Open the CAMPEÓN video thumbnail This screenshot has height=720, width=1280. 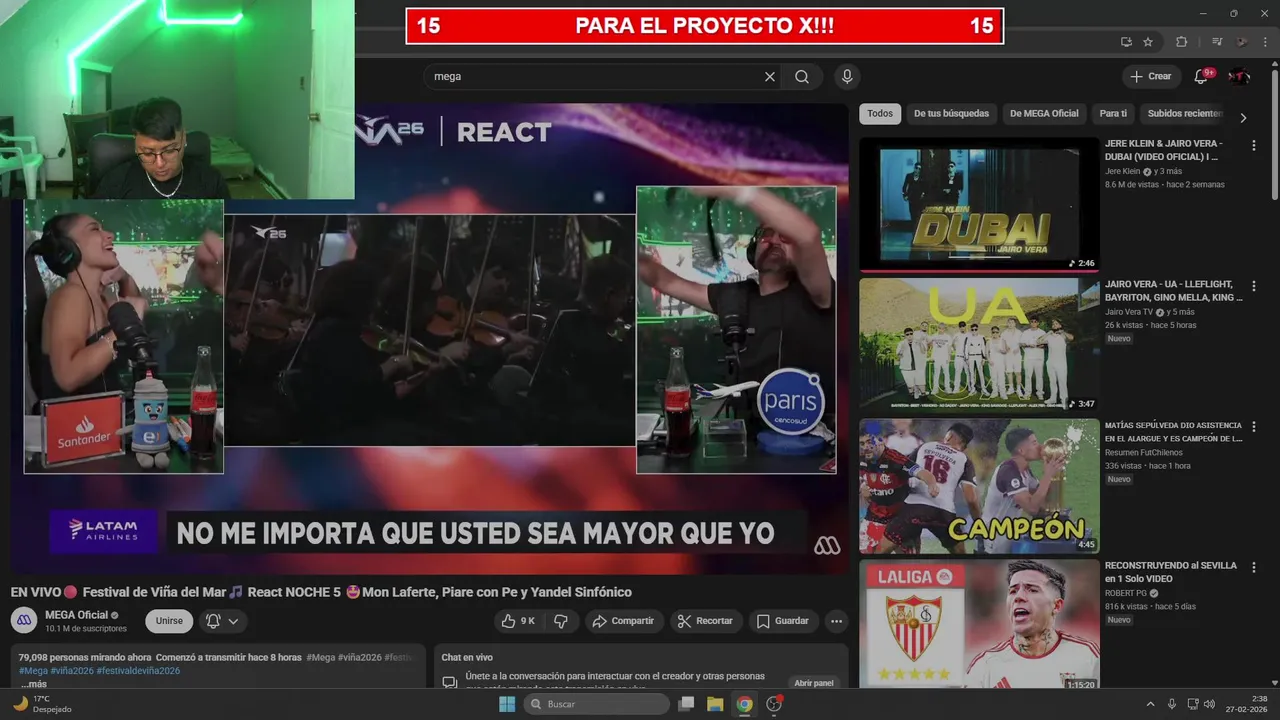coord(979,486)
